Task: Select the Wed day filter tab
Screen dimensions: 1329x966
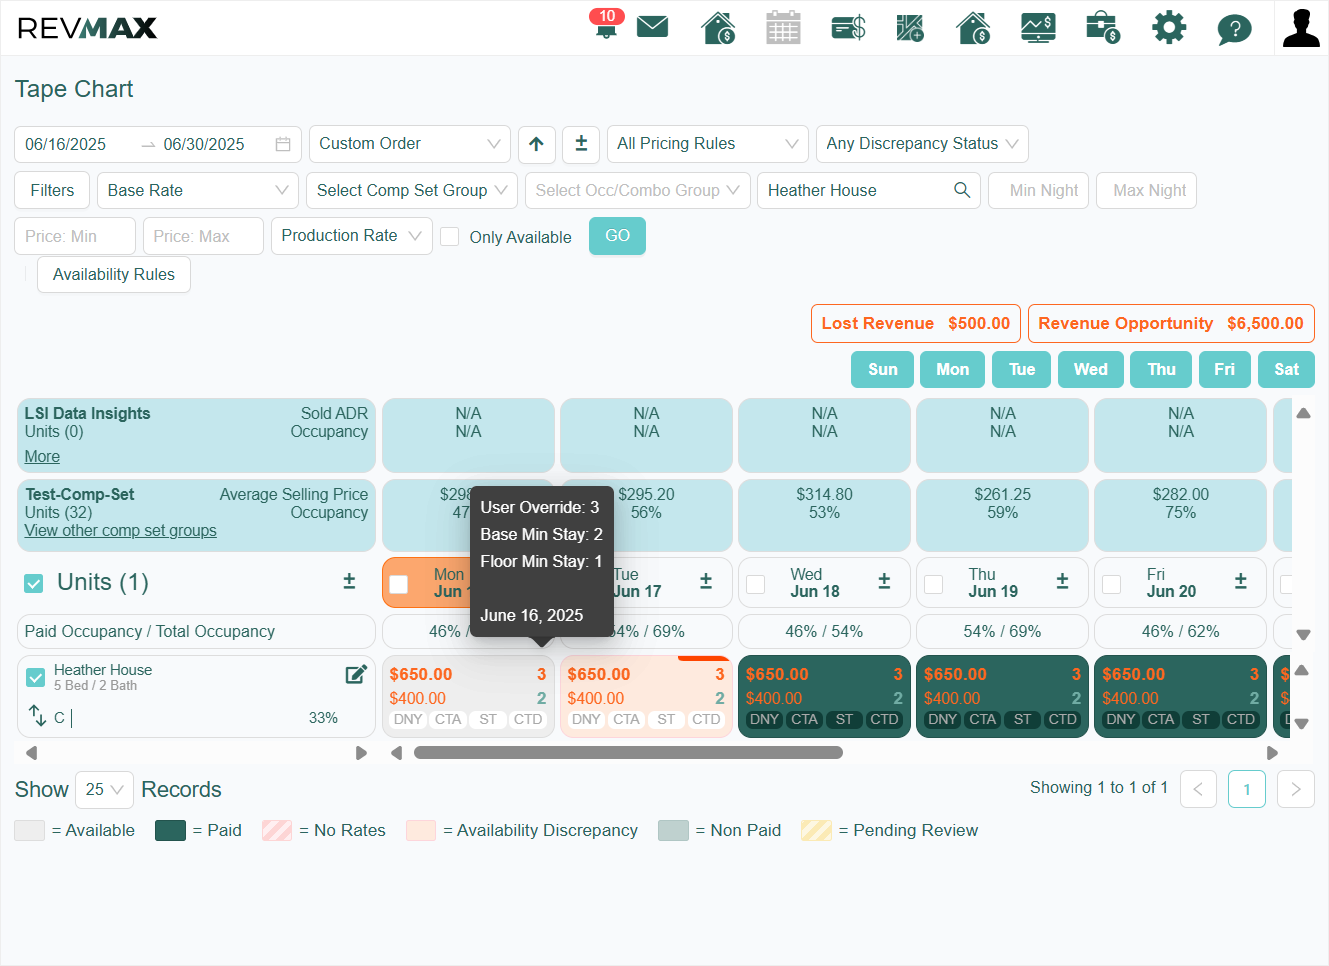Action: tap(1091, 369)
